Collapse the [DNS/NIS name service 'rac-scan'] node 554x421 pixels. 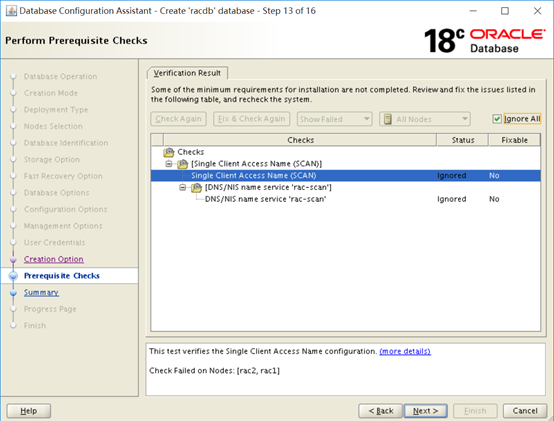(183, 187)
